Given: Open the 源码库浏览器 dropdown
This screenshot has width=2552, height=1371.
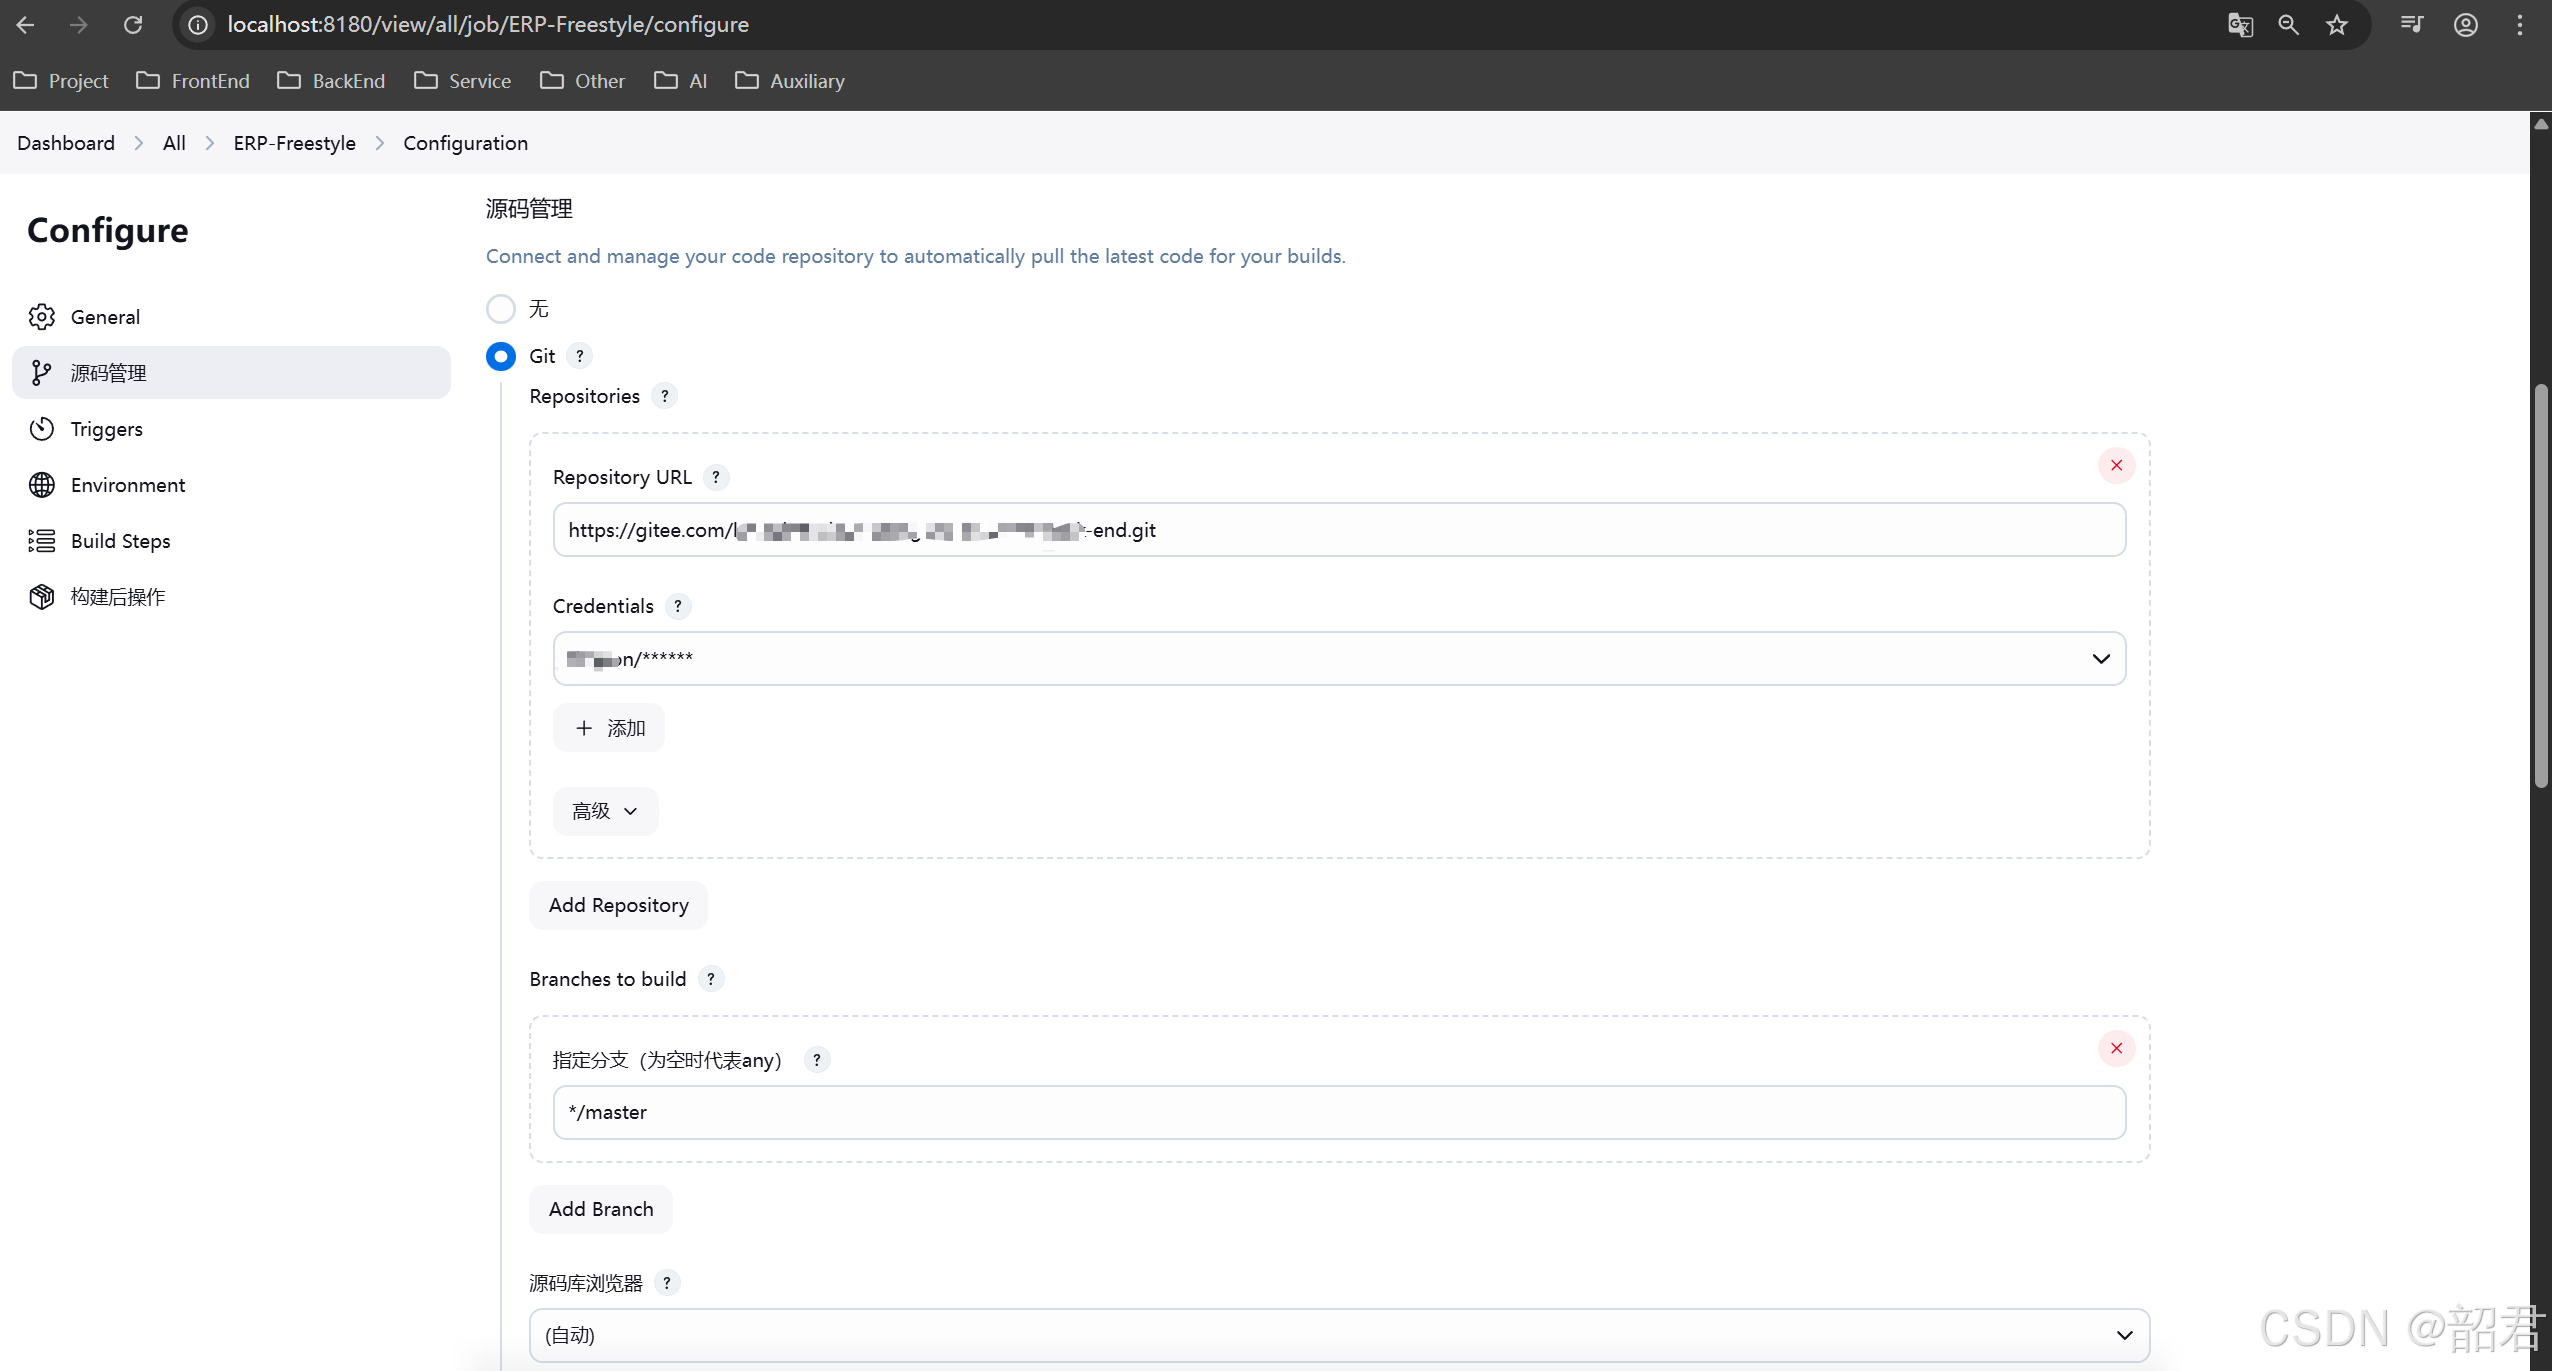Looking at the screenshot, I should click(1339, 1335).
